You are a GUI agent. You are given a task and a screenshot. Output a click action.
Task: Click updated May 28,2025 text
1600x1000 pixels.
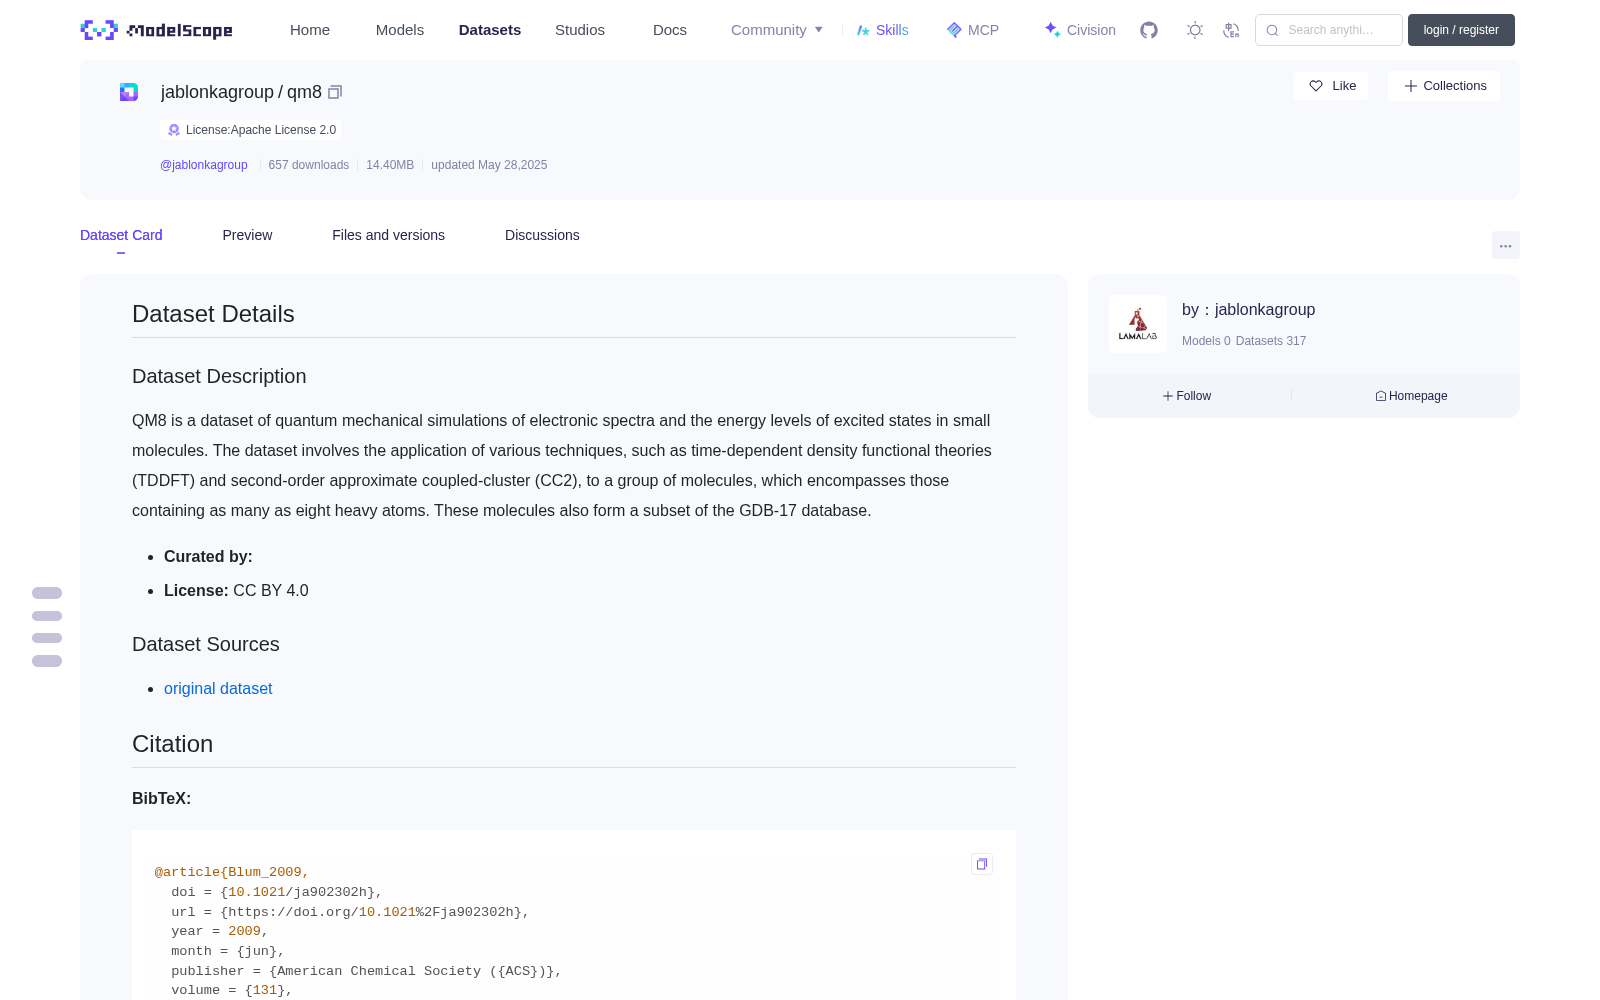pyautogui.click(x=489, y=165)
